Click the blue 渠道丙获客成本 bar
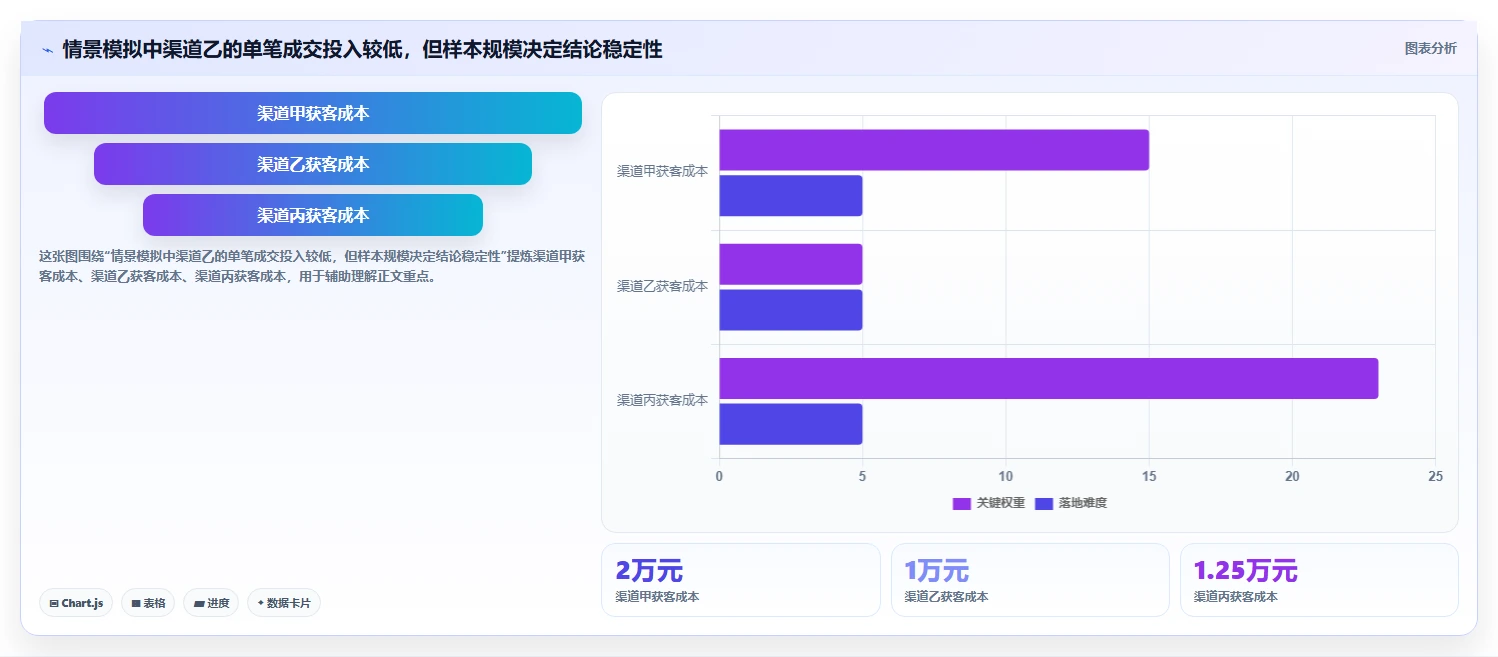Image resolution: width=1498 pixels, height=657 pixels. coord(790,424)
